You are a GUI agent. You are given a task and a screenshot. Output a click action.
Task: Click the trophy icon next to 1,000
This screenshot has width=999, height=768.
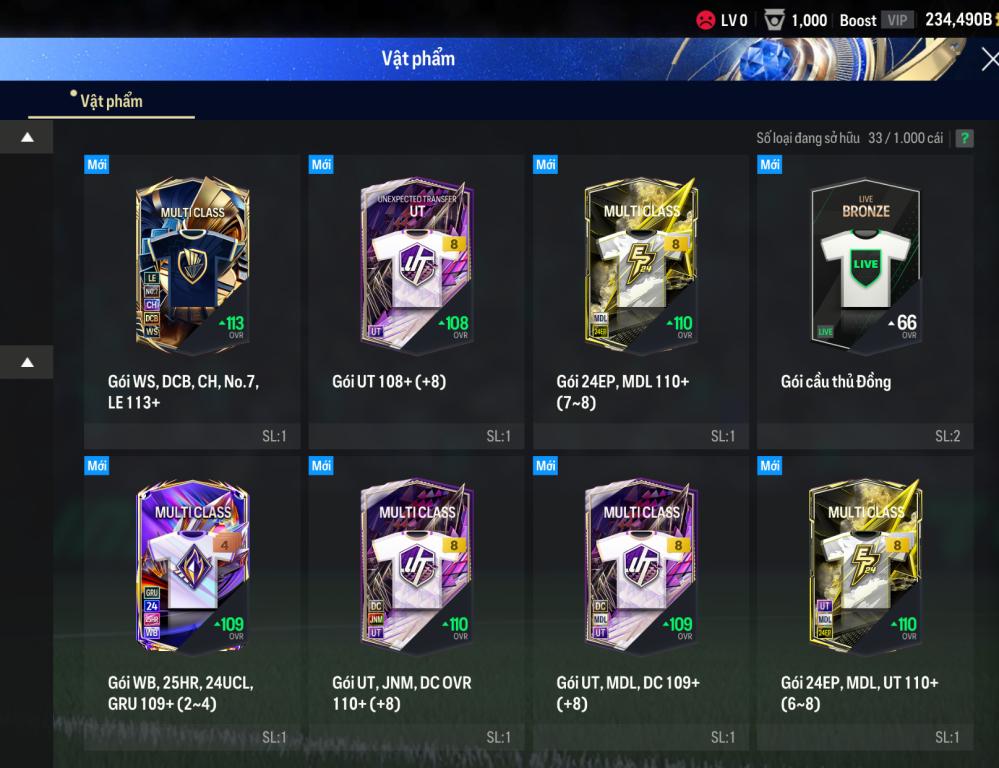774,20
